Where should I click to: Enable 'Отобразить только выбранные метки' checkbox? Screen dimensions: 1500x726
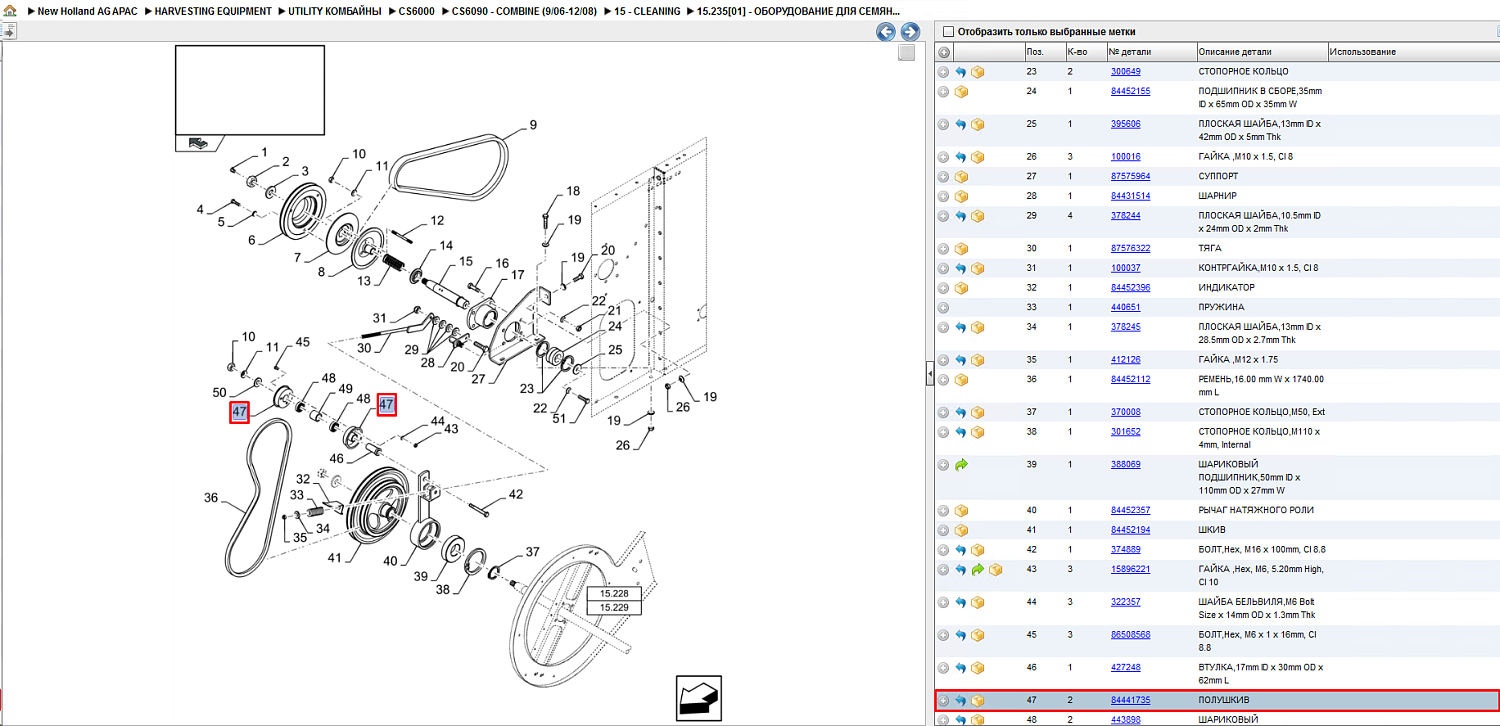click(948, 32)
